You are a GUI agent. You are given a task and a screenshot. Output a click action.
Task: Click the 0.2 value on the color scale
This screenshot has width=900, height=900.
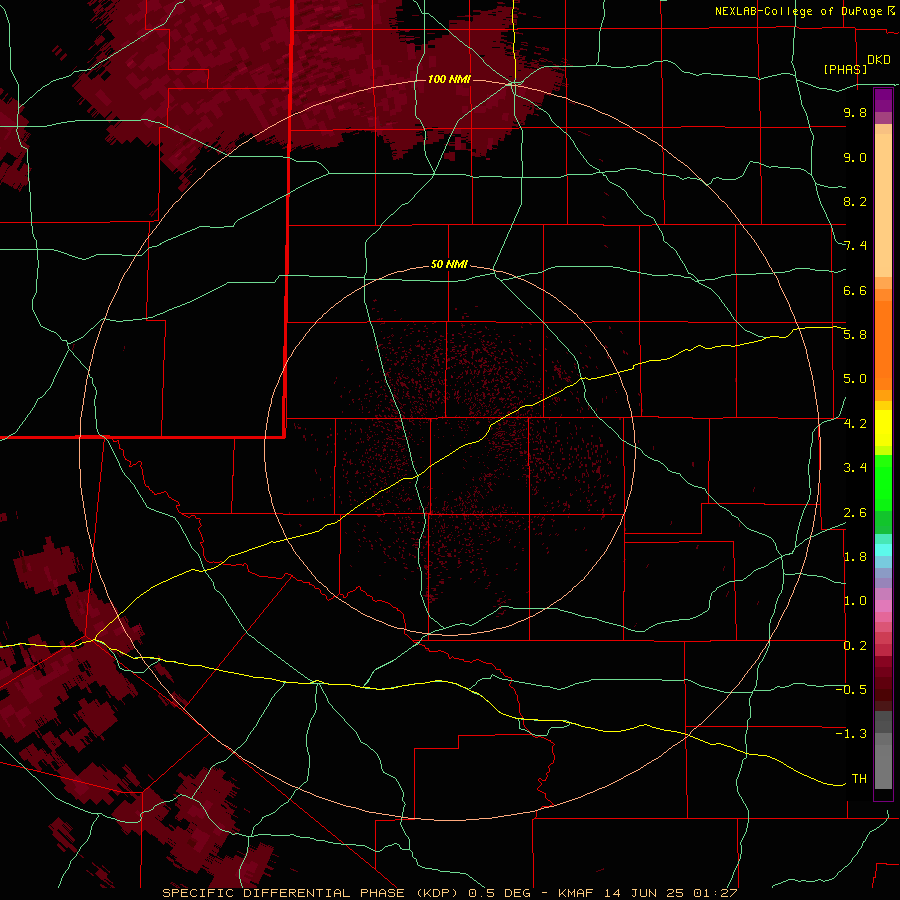855,646
